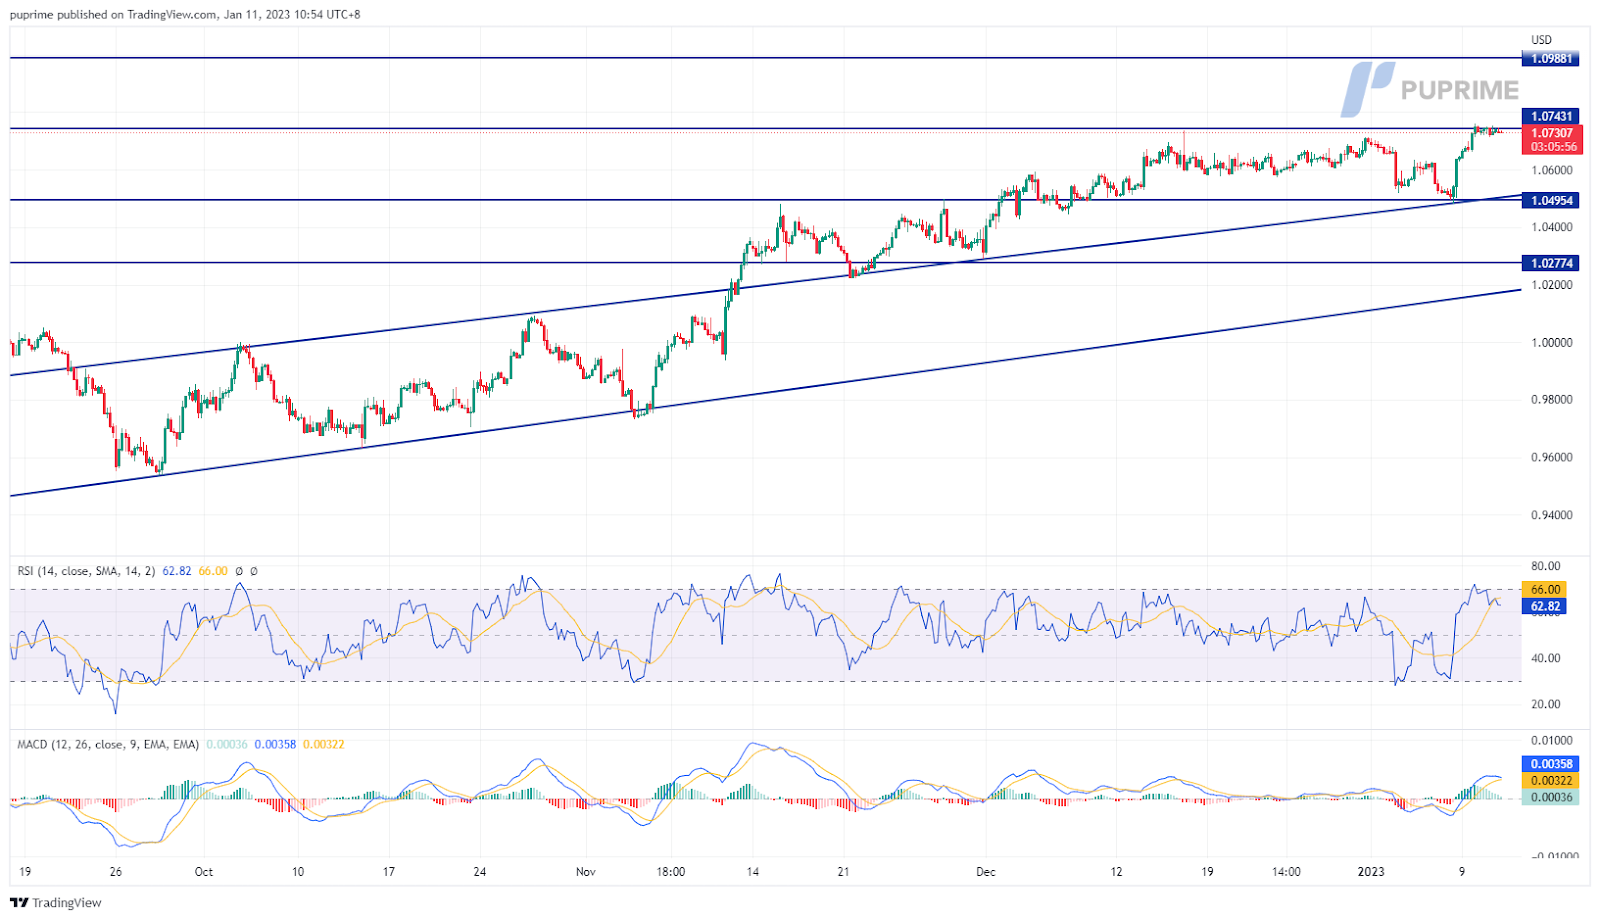Click the 80.00 RSI axis label
Image resolution: width=1600 pixels, height=920 pixels.
(x=1546, y=566)
